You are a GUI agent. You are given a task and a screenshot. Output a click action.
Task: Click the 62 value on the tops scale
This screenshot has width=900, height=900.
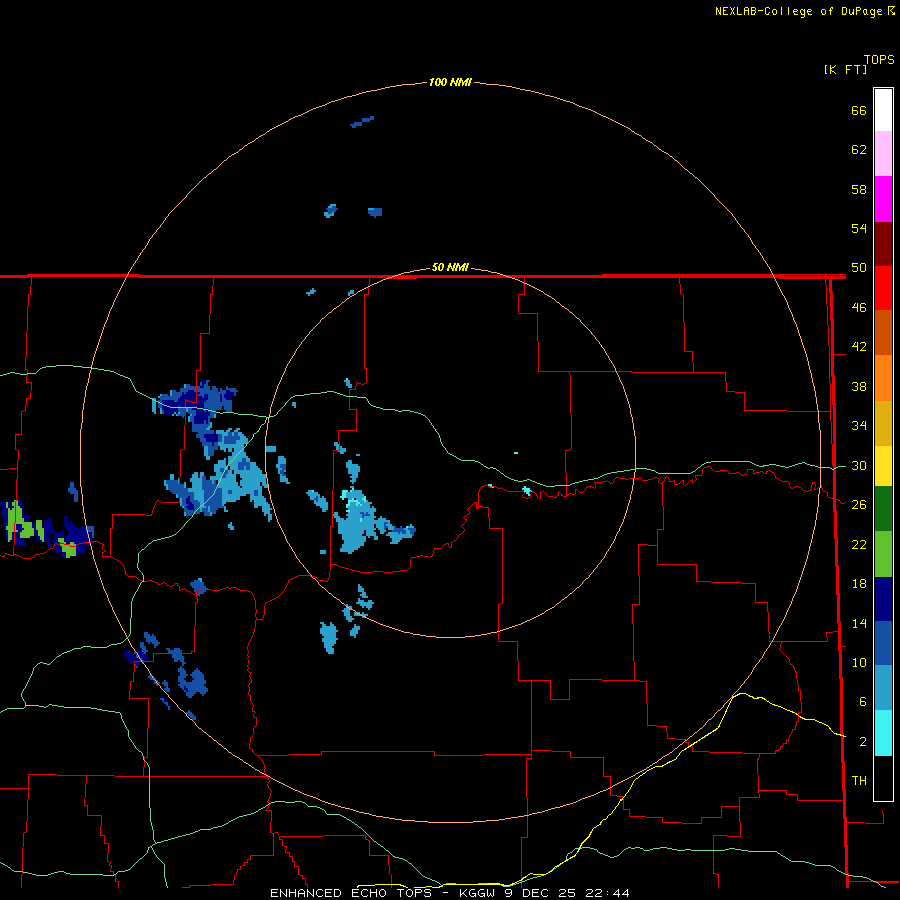click(x=859, y=150)
